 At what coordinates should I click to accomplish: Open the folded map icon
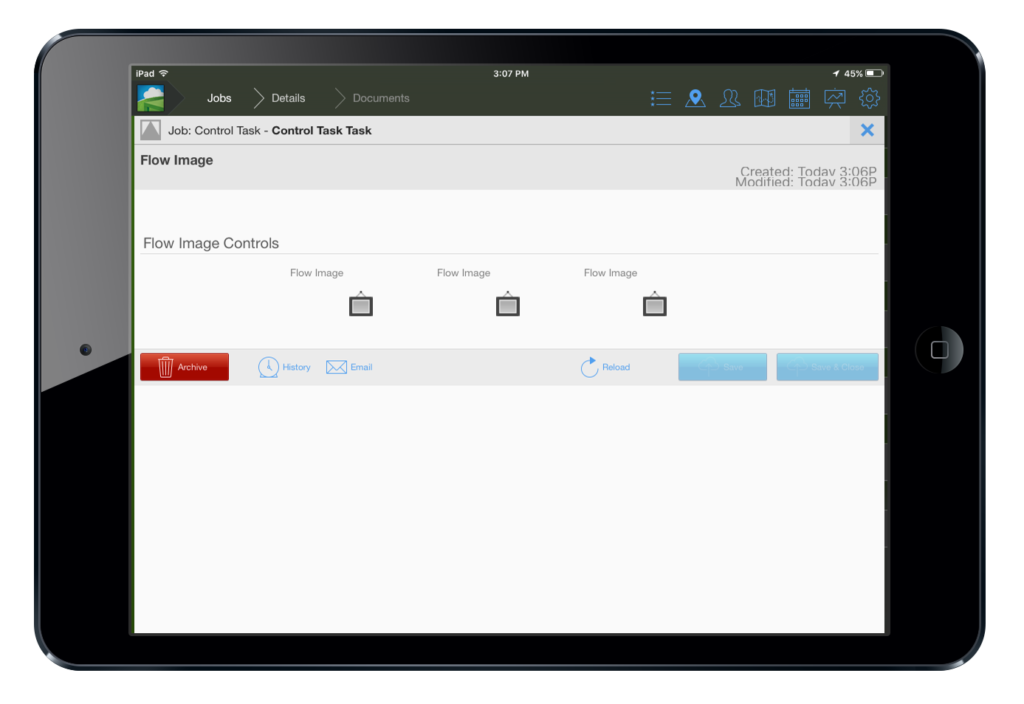click(765, 99)
